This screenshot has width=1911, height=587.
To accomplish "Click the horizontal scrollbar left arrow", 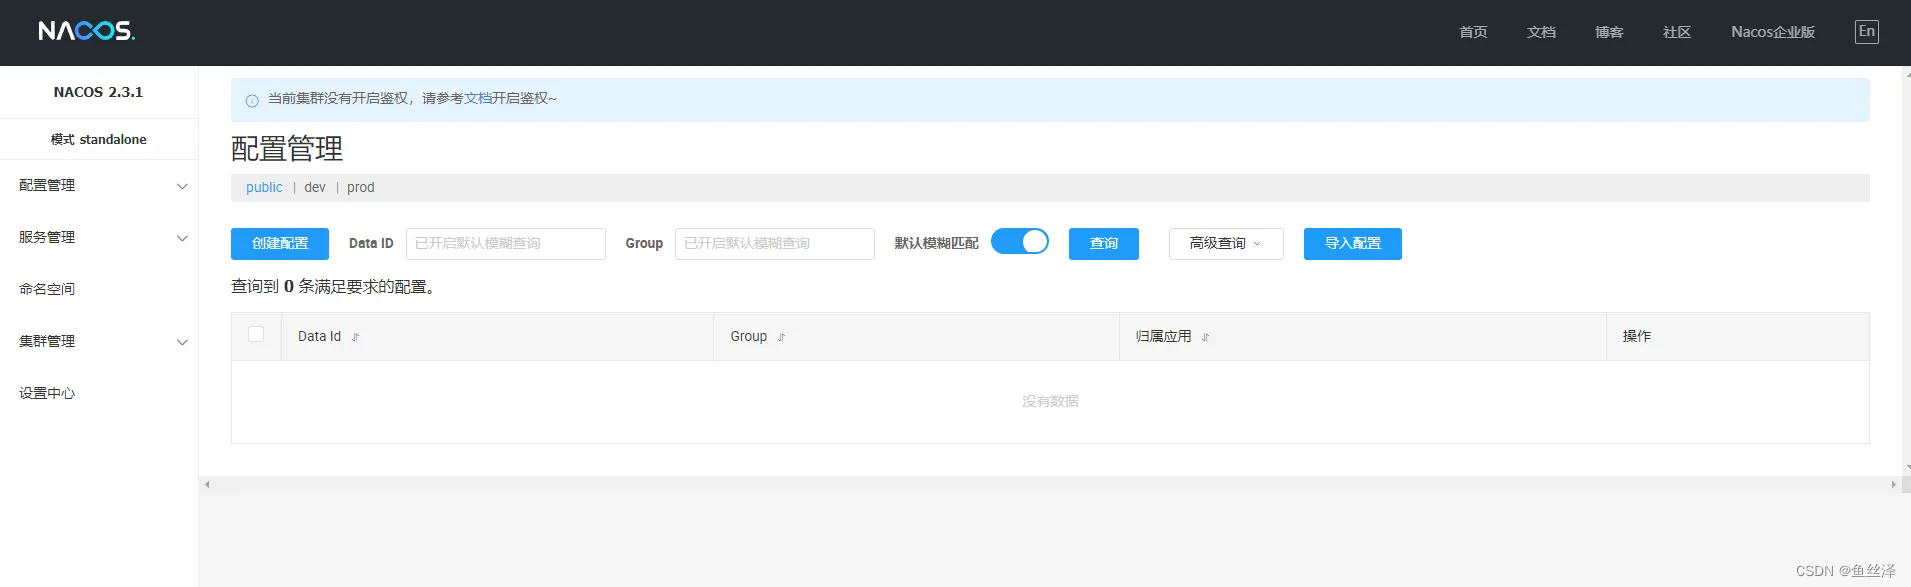I will coord(207,485).
